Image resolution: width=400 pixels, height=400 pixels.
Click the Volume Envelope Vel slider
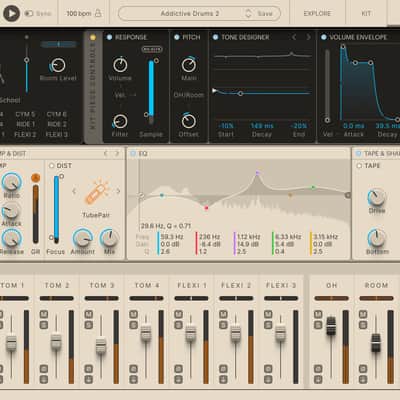(327, 86)
